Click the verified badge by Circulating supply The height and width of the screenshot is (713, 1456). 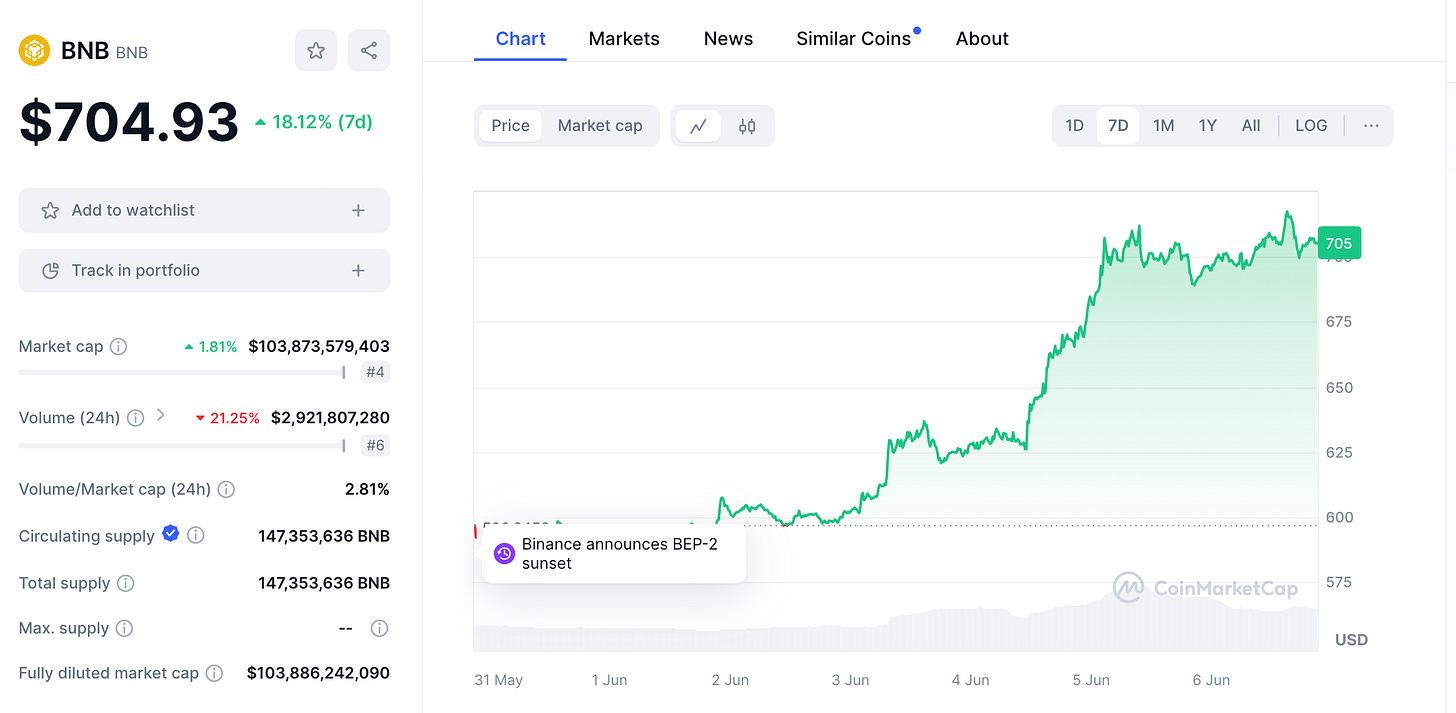tap(170, 534)
